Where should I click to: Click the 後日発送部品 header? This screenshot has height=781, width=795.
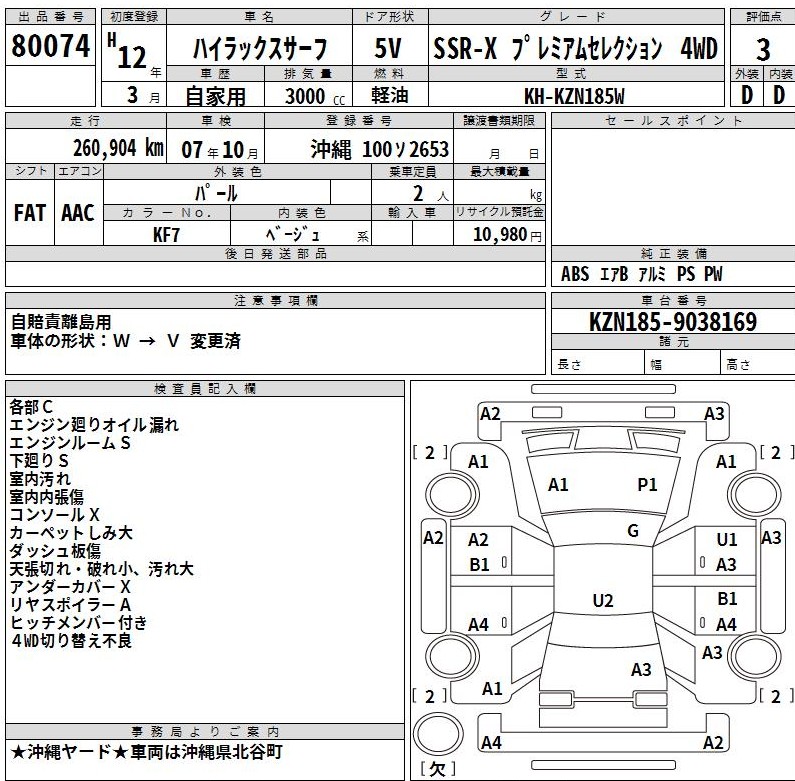tap(275, 254)
